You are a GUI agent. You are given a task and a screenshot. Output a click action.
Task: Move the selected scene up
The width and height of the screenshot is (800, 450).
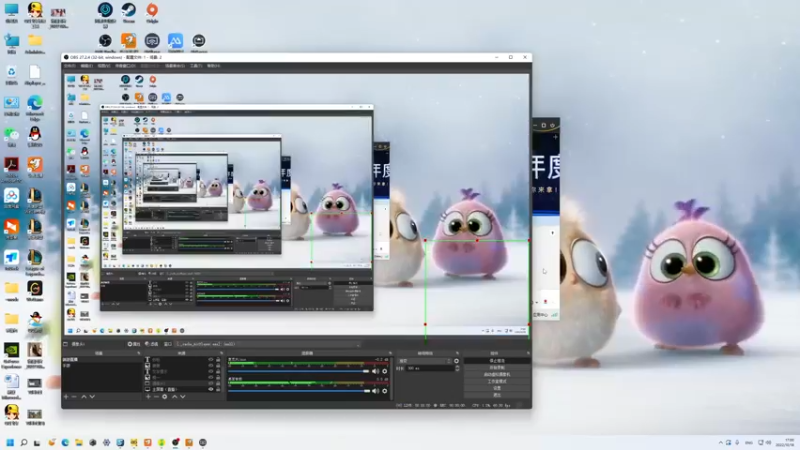click(x=84, y=396)
